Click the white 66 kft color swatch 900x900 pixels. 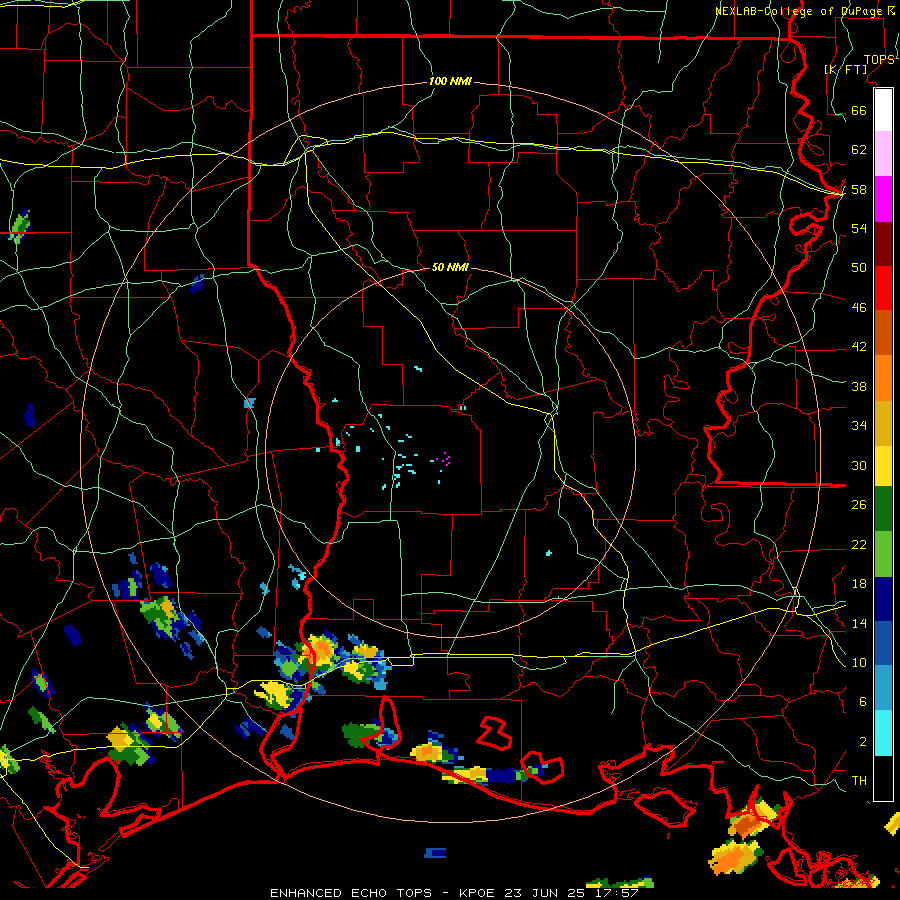click(883, 110)
